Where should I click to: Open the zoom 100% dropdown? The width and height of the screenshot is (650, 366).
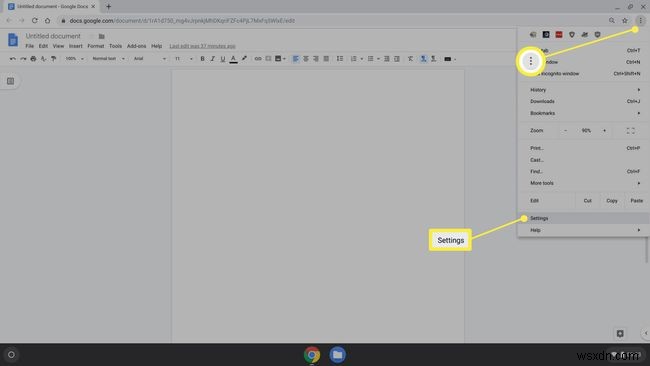coord(75,59)
